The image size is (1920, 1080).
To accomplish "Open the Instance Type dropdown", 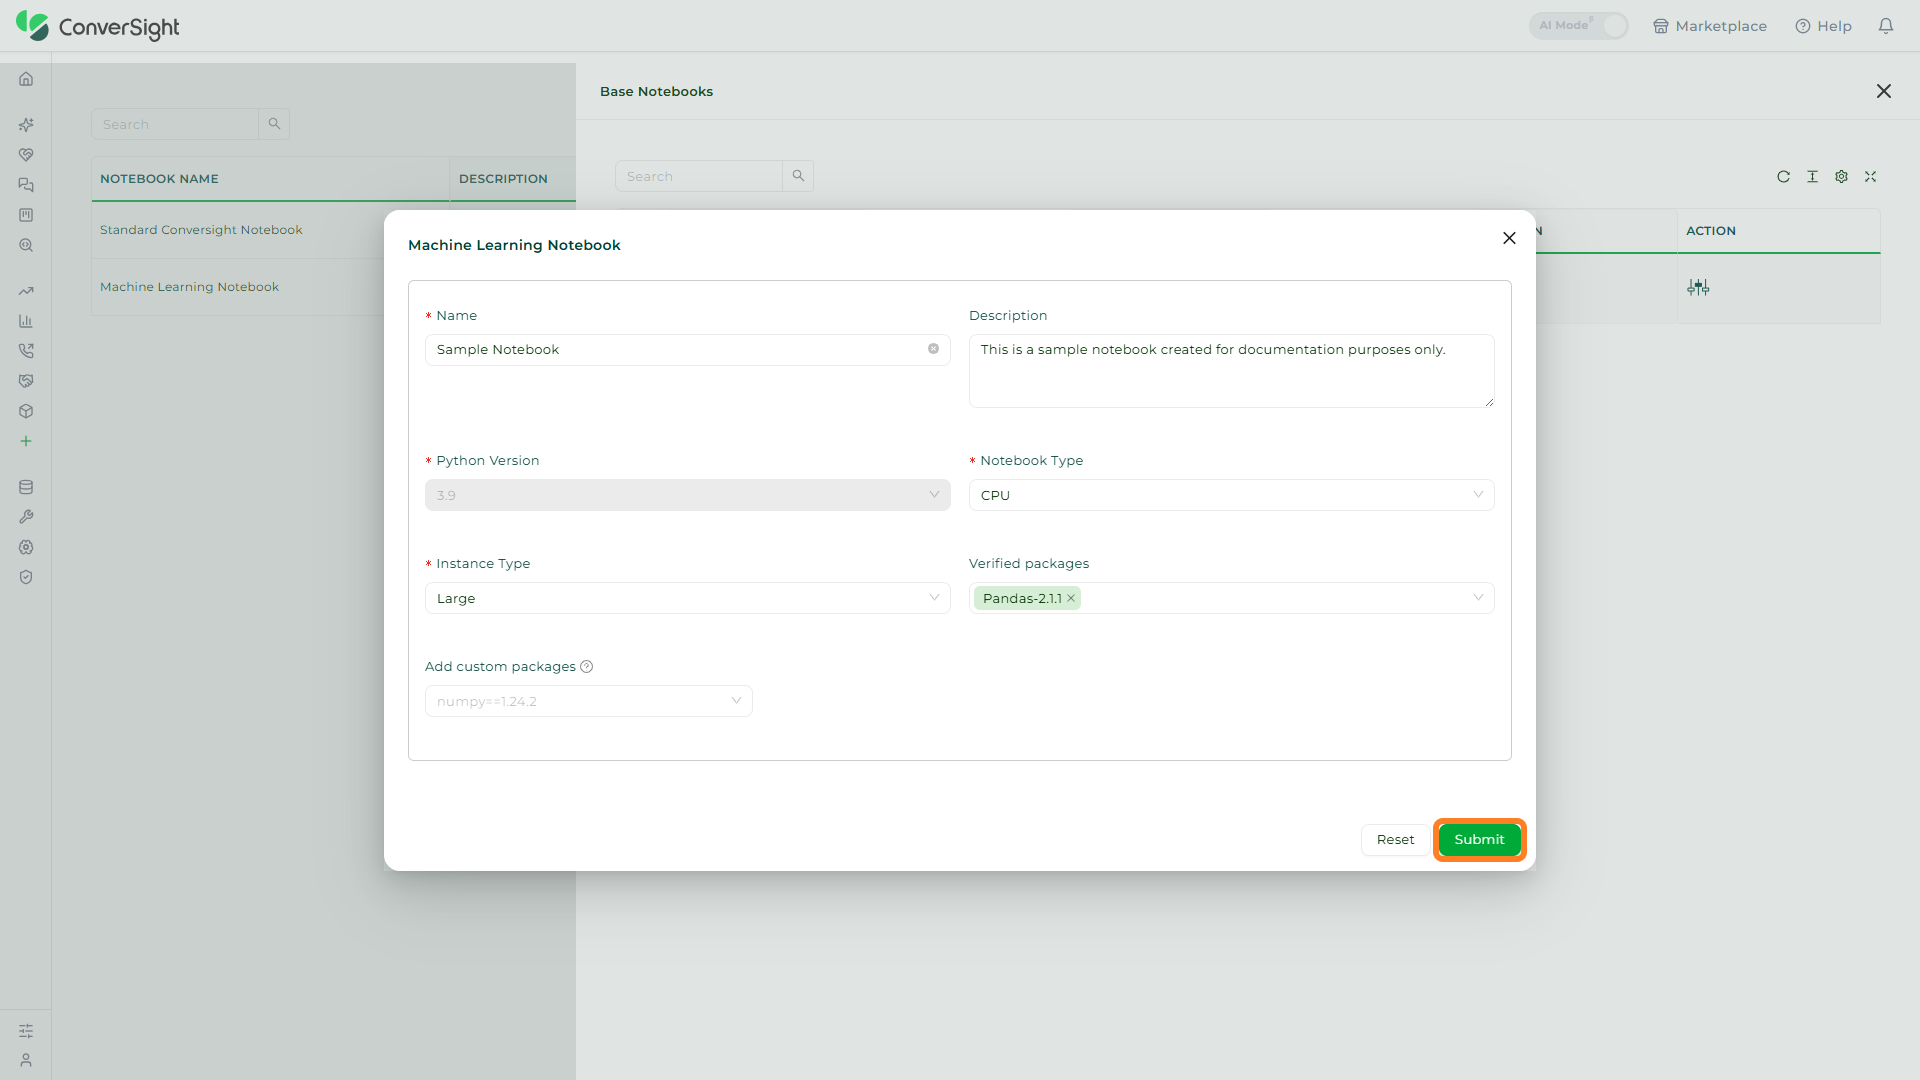I will click(687, 598).
